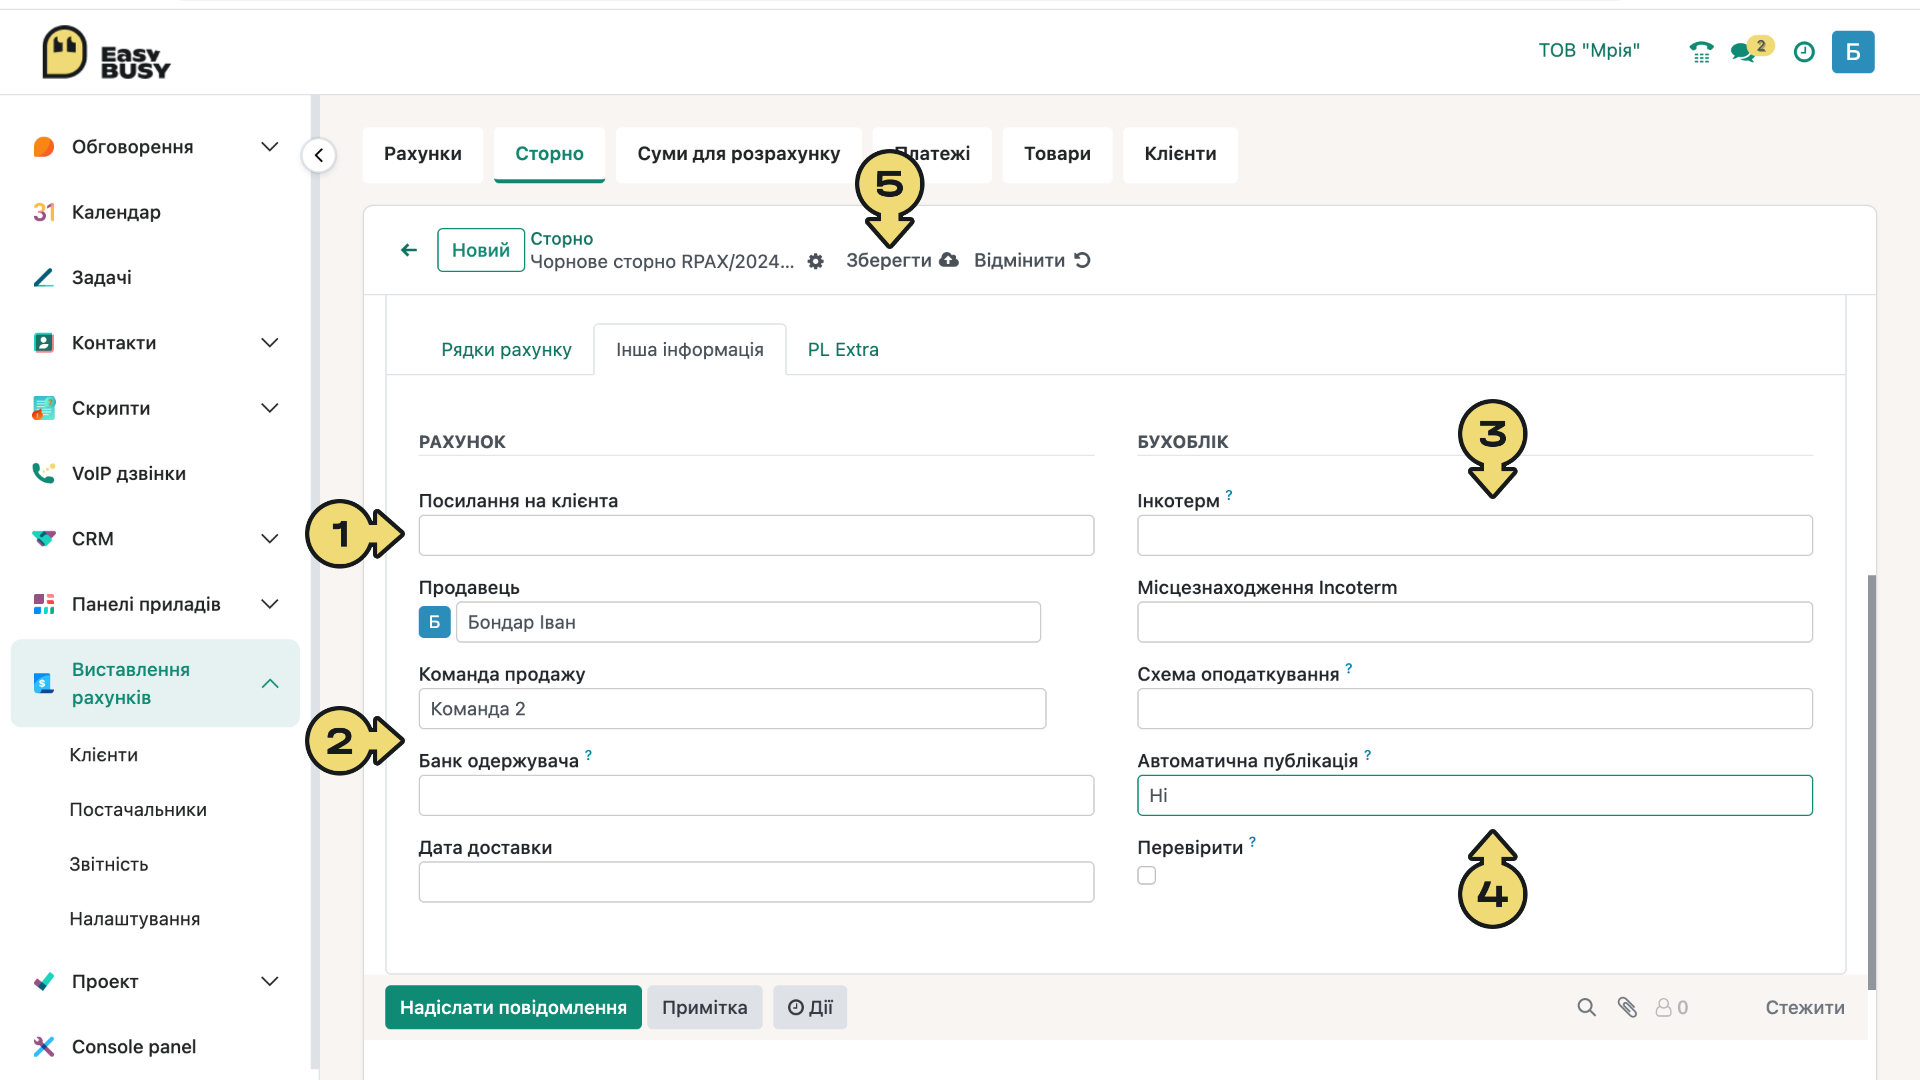1920x1080 pixels.
Task: Switch to the Рахунки tab
Action: click(x=423, y=154)
